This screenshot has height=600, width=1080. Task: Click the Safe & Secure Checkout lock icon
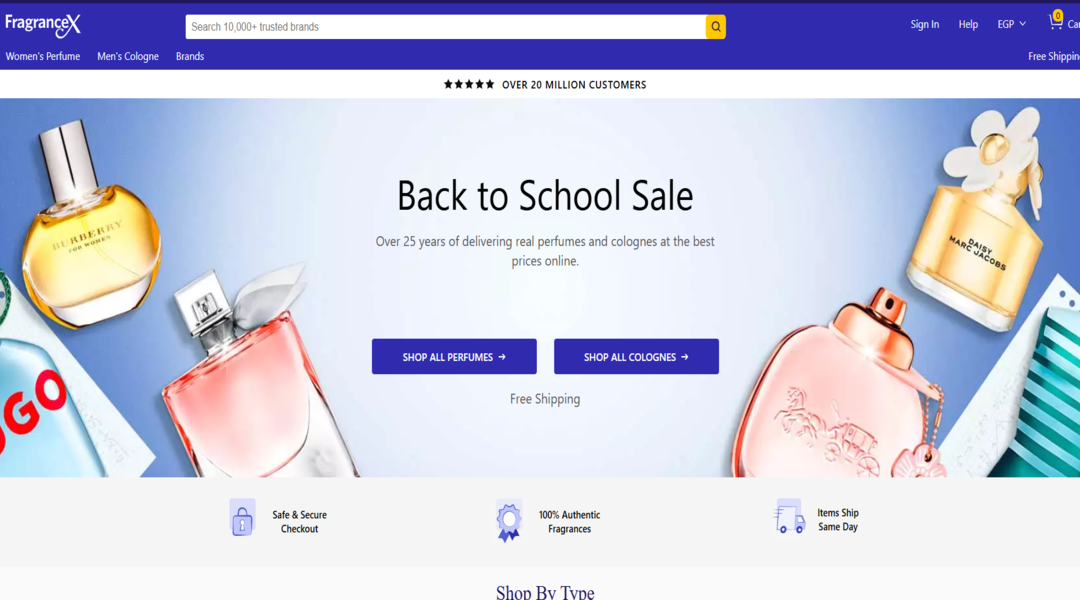click(242, 517)
